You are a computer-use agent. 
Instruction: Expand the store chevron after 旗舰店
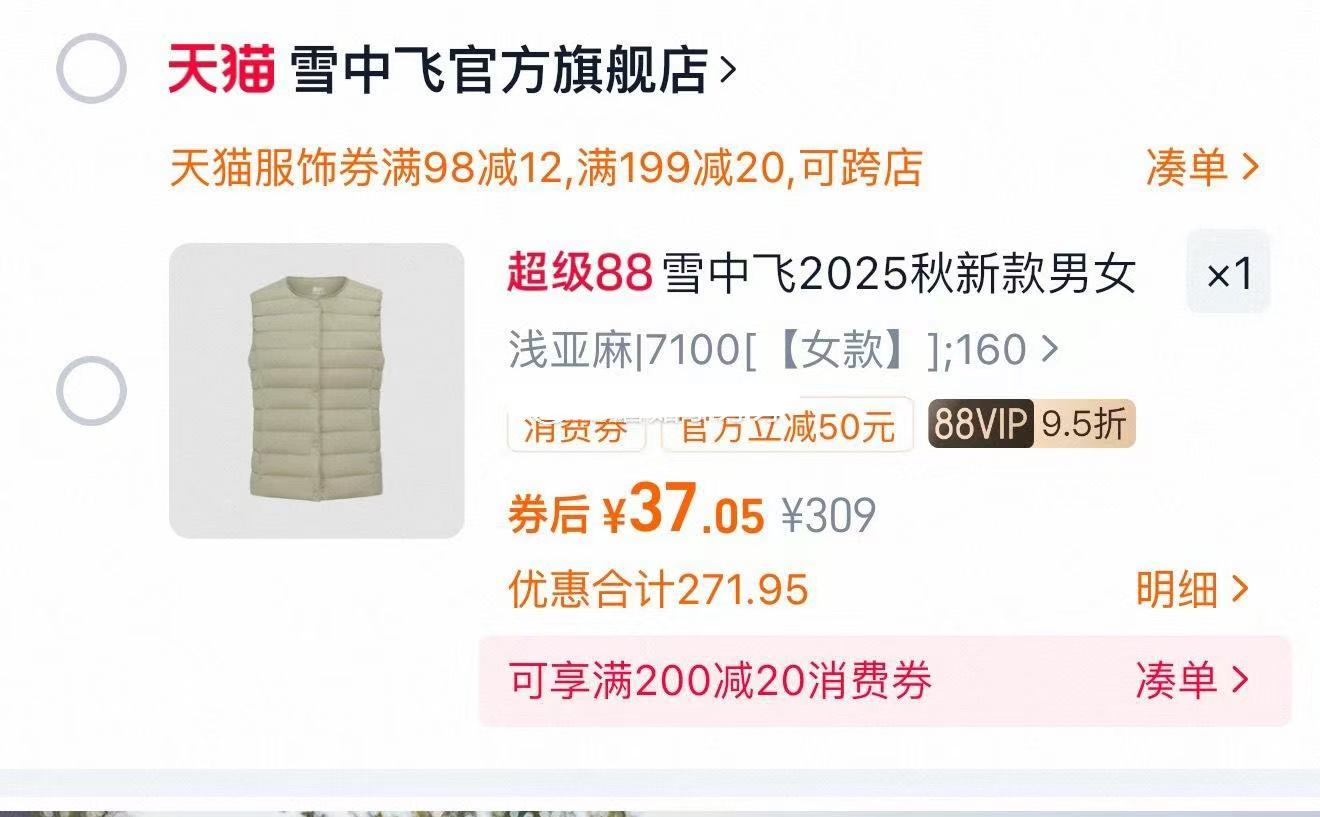pyautogui.click(x=728, y=71)
